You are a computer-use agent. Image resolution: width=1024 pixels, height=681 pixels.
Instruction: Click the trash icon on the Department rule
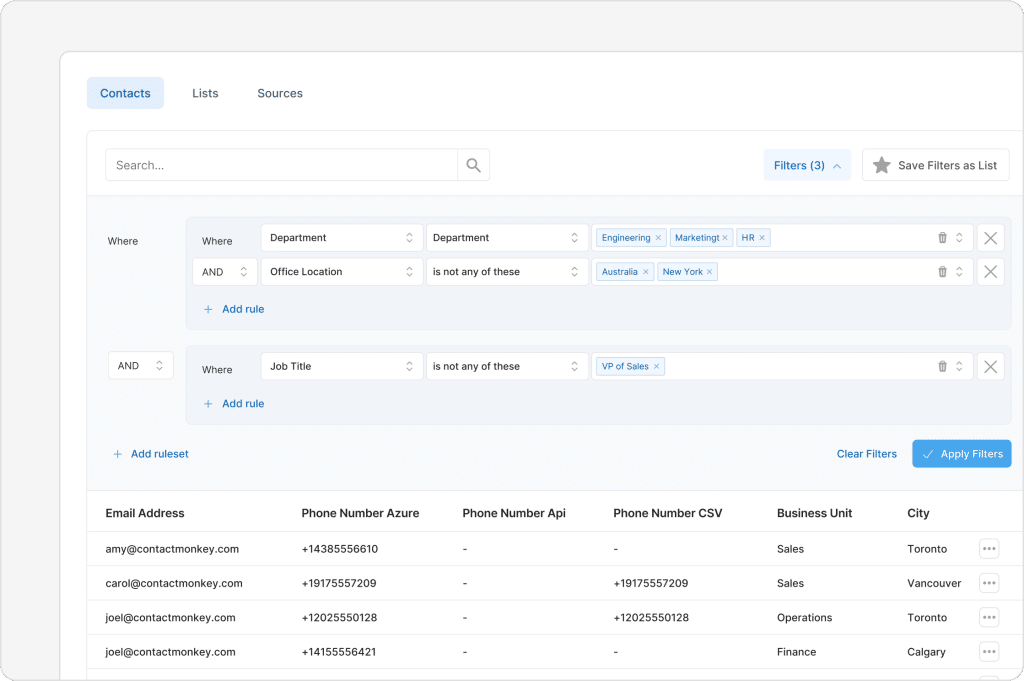coord(941,237)
